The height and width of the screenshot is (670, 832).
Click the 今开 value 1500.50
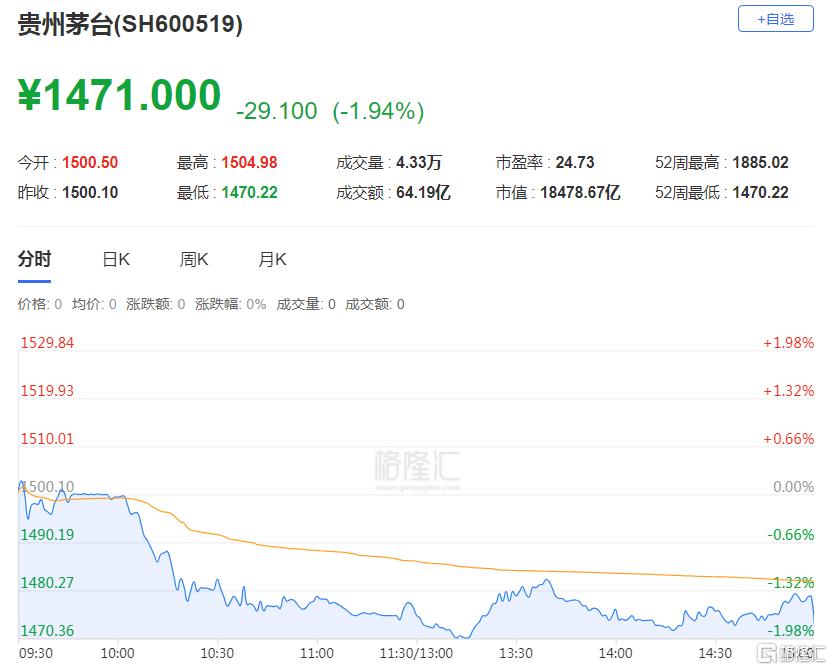90,162
